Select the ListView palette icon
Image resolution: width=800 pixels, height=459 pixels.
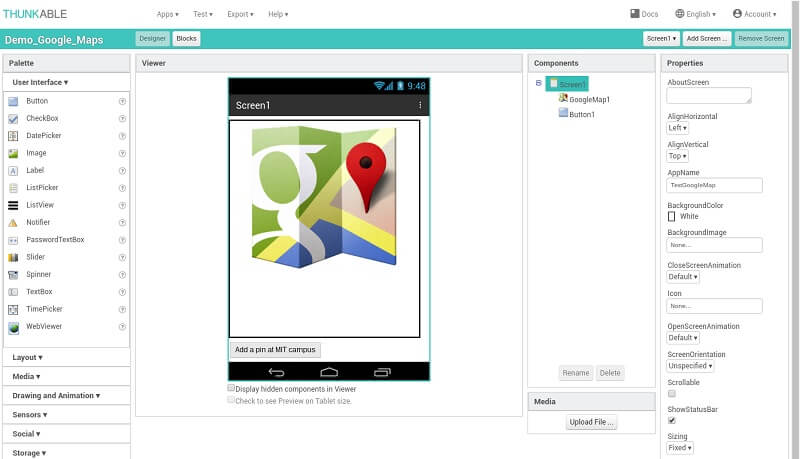click(x=13, y=206)
